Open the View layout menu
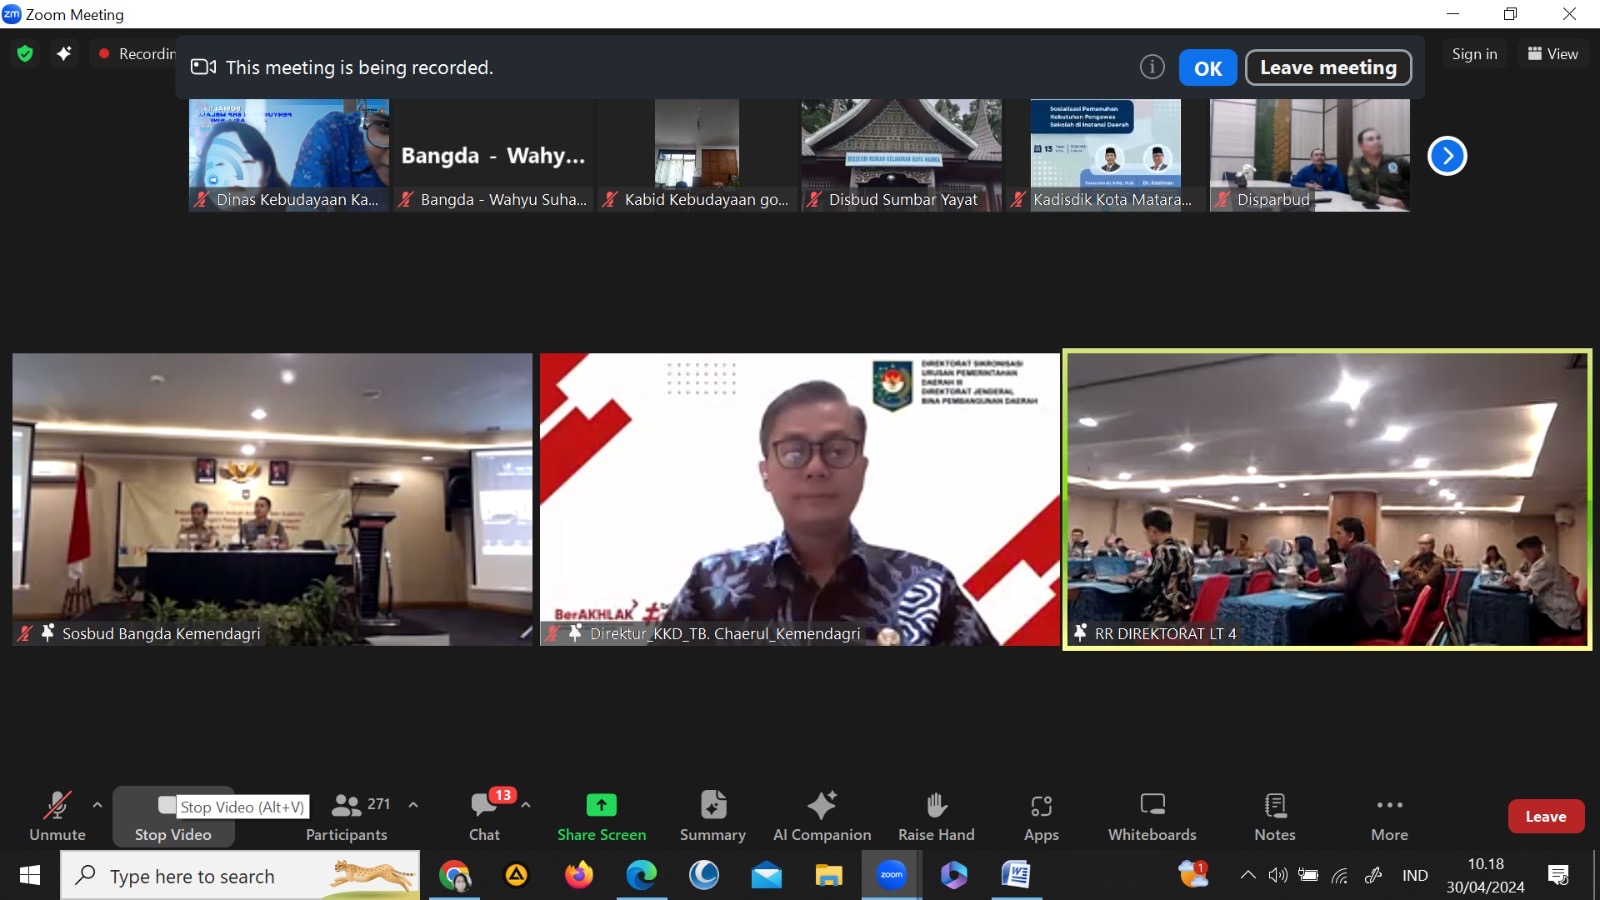1600x900 pixels. click(1552, 54)
